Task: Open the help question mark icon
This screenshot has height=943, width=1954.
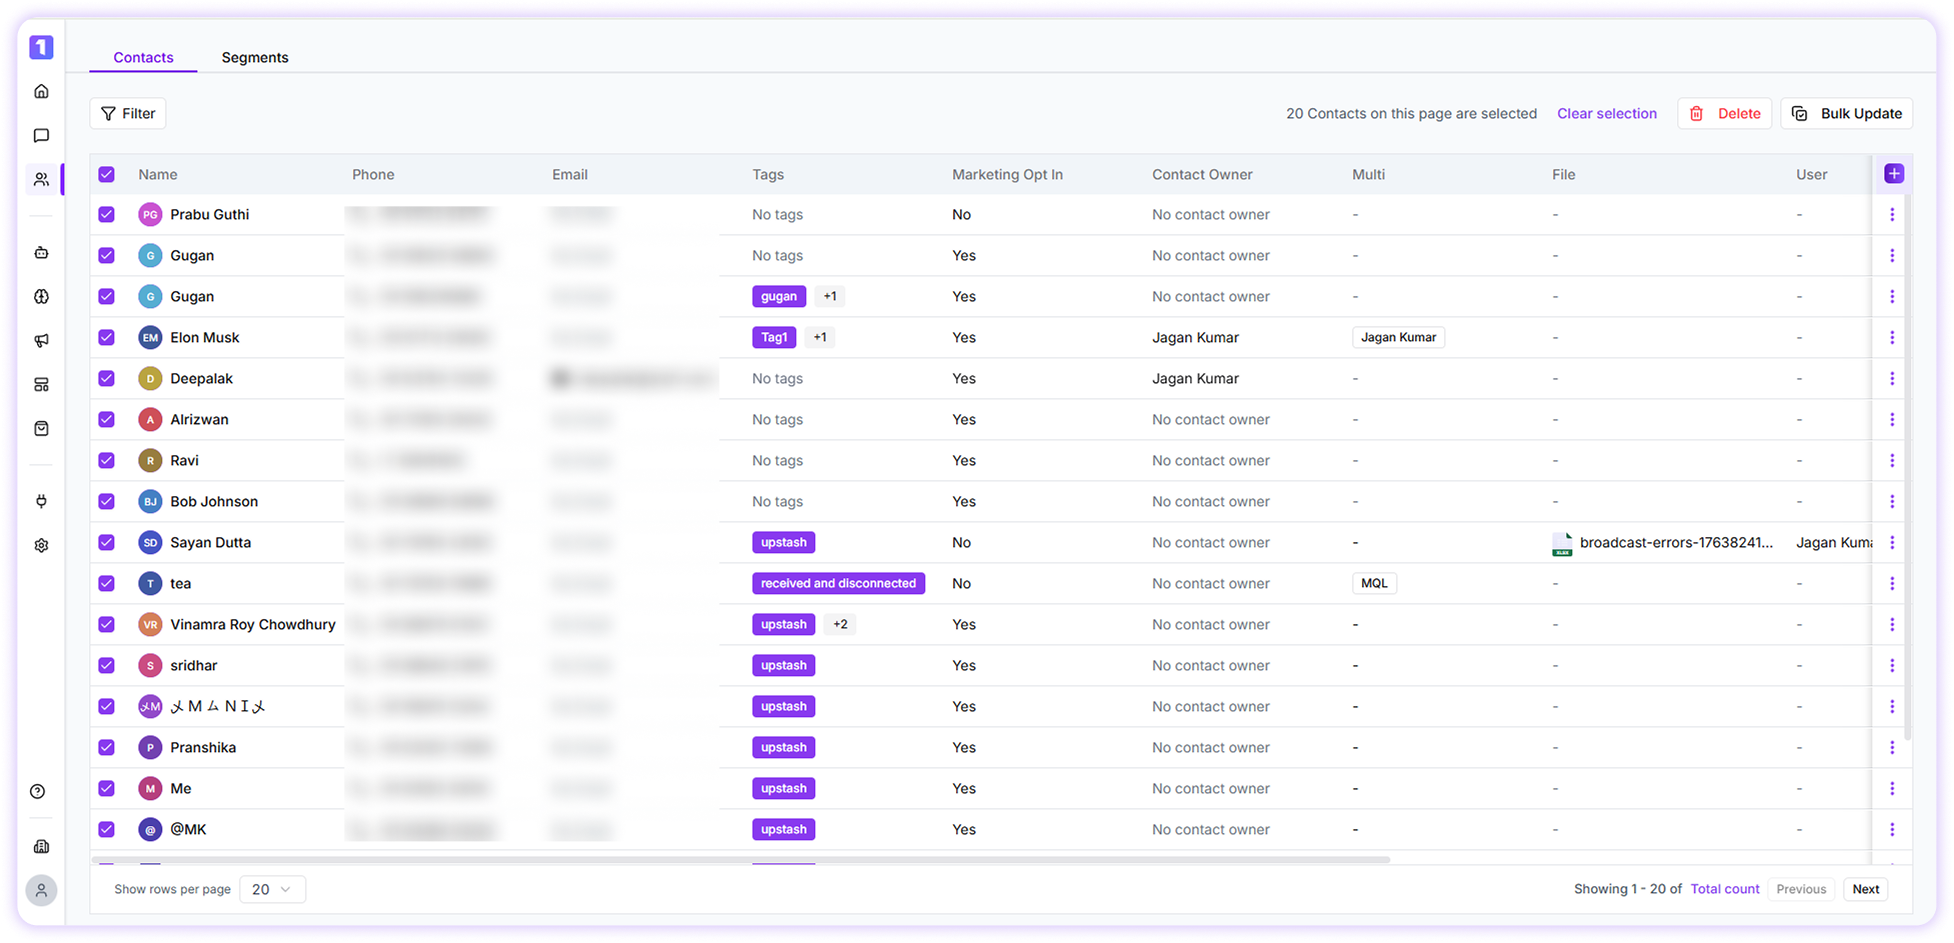Action: click(x=38, y=791)
